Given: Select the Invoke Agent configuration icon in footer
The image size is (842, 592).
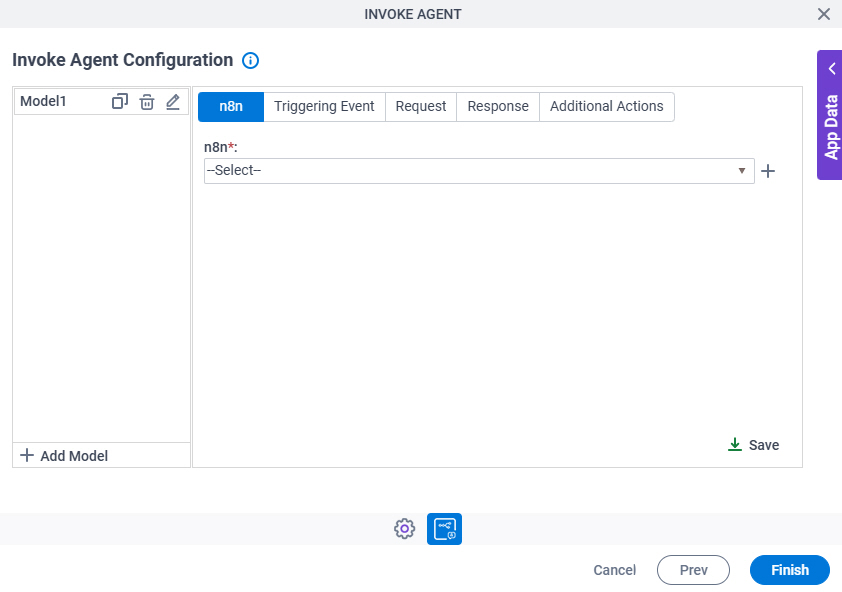Looking at the screenshot, I should 444,529.
